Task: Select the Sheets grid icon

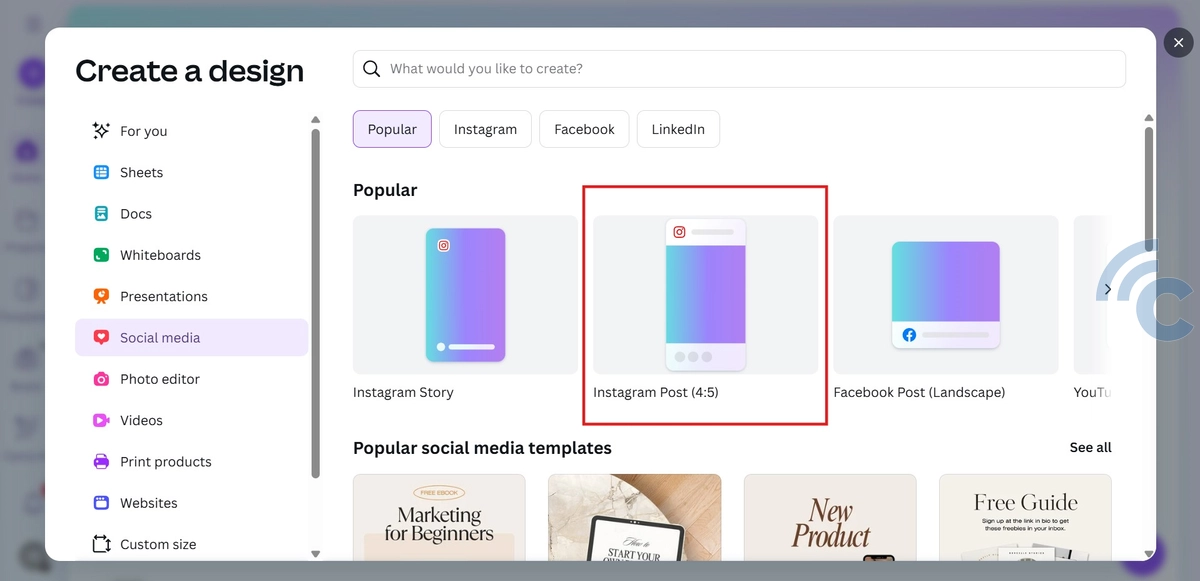Action: 101,172
